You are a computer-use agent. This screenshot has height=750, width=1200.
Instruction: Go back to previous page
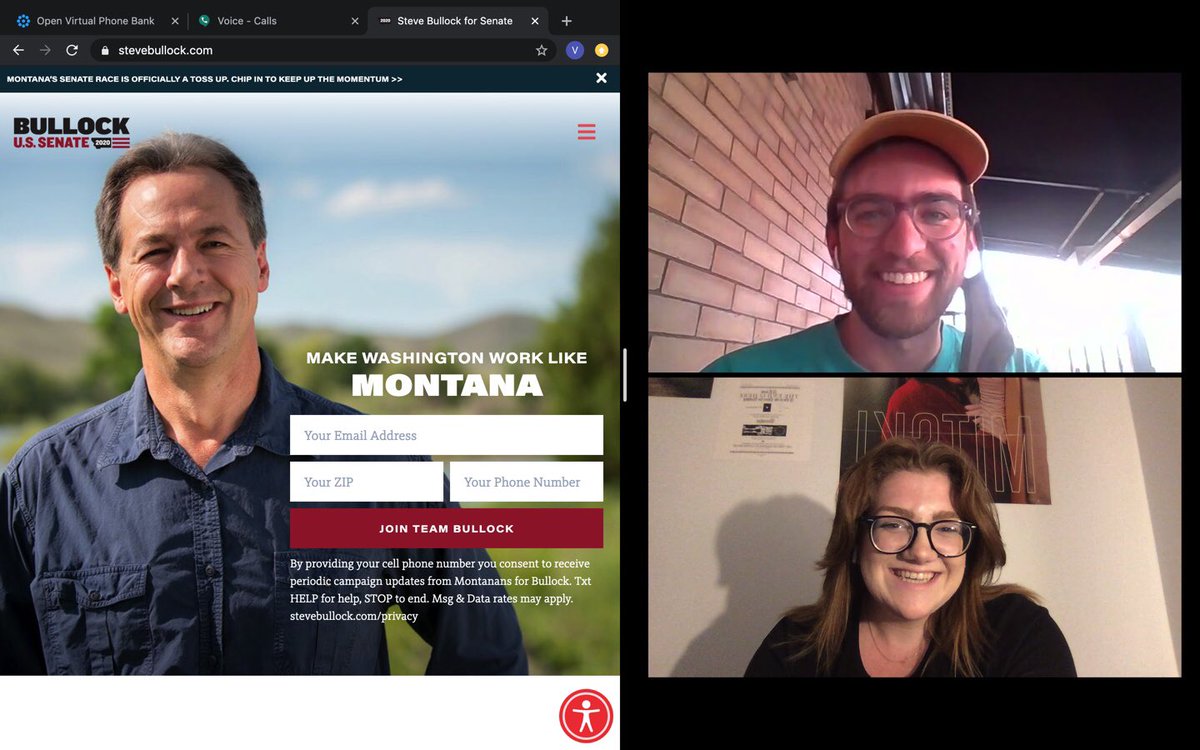[18, 50]
